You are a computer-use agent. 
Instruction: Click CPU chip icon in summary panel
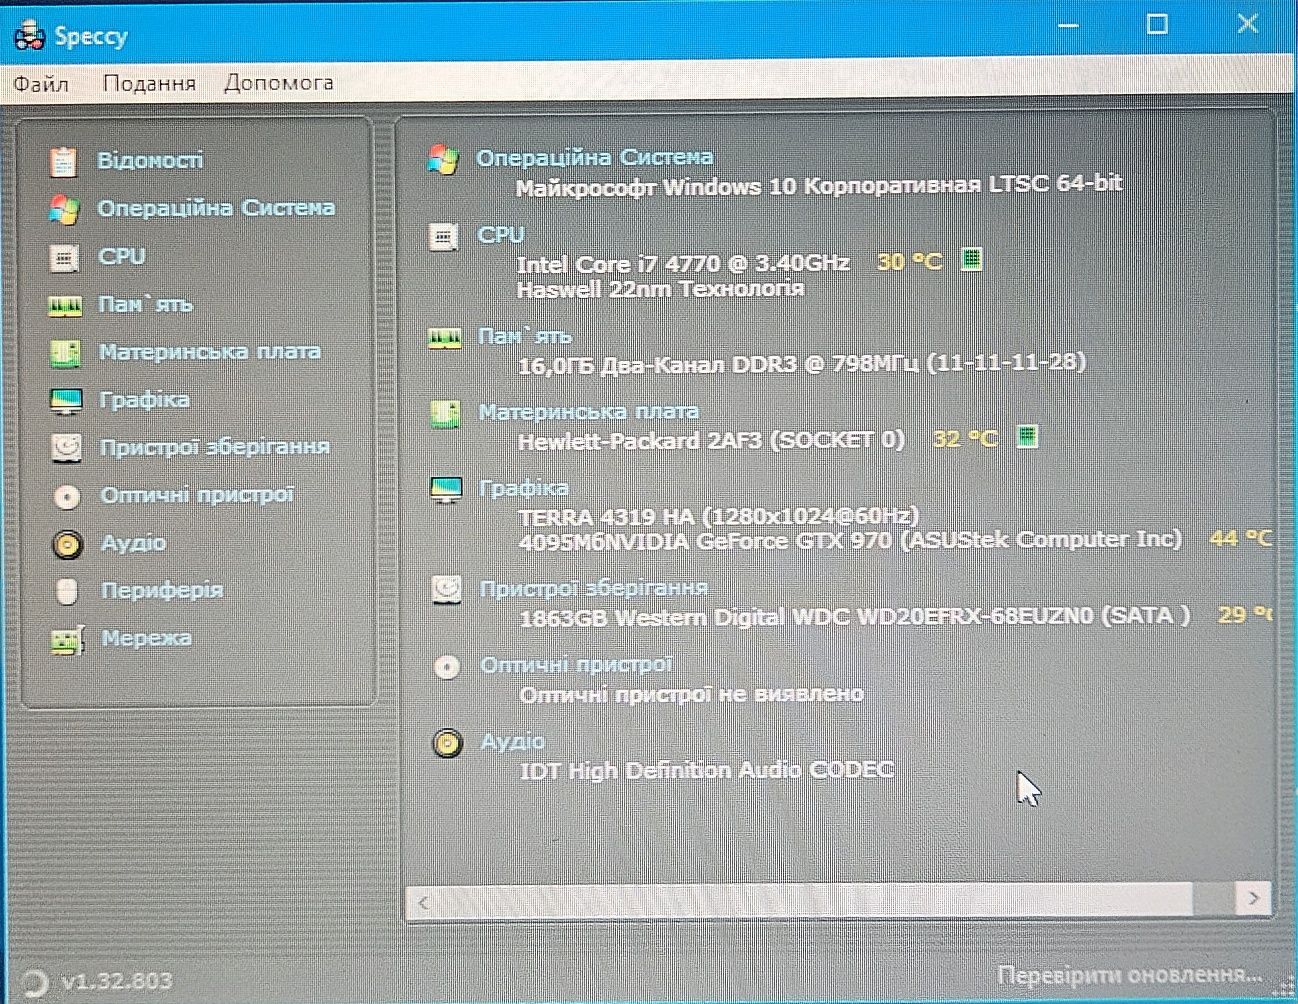click(443, 237)
